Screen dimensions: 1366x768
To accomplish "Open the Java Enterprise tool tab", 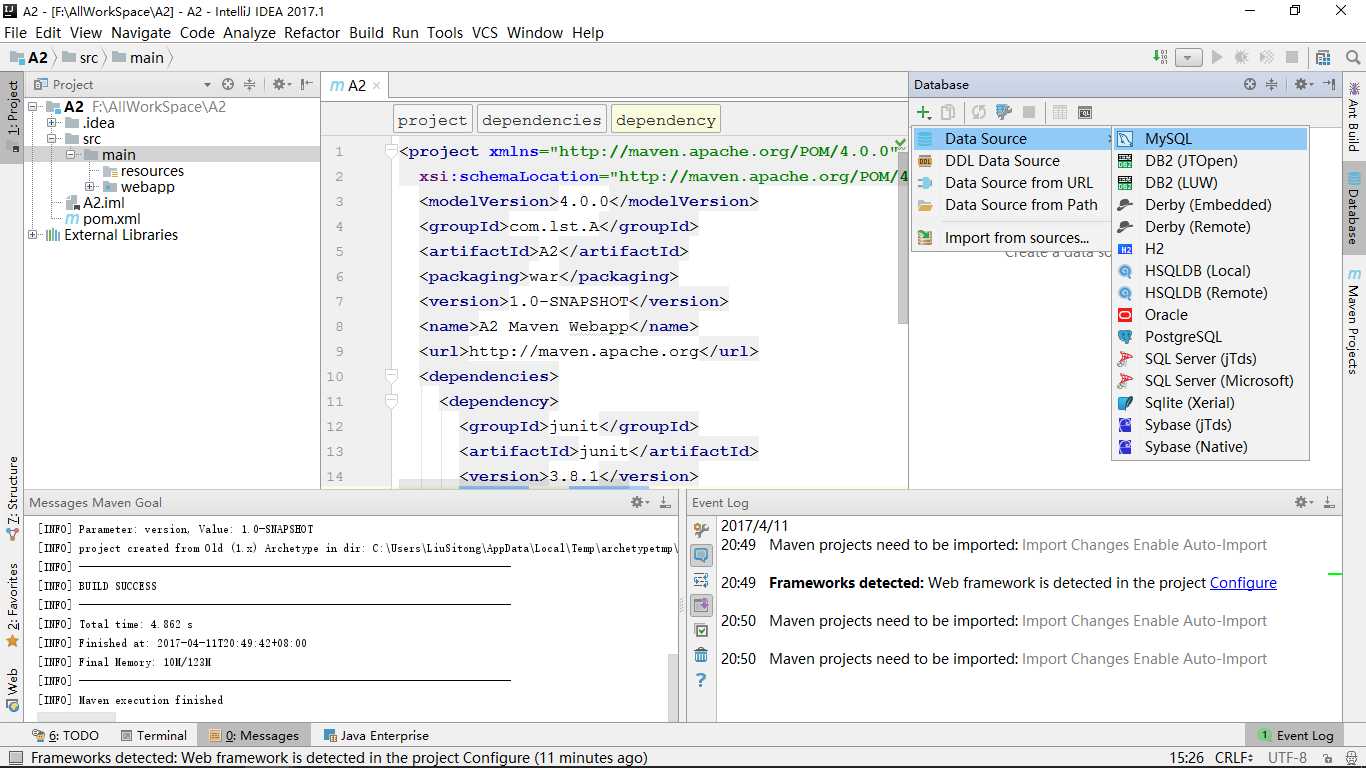I will (x=375, y=735).
